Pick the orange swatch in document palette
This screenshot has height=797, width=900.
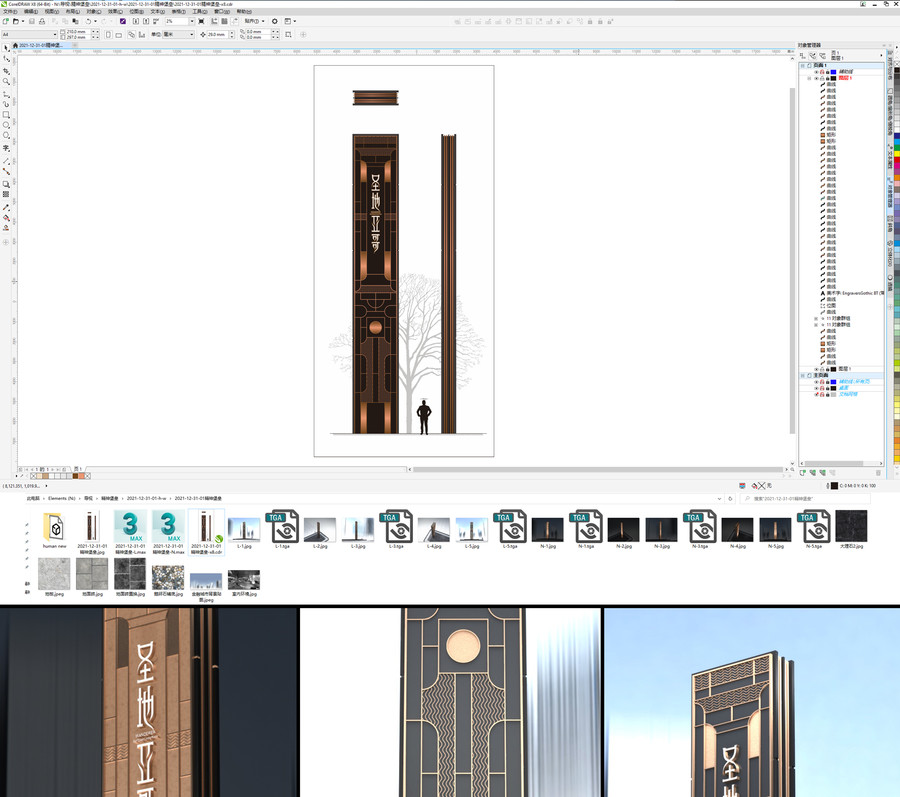[82, 476]
